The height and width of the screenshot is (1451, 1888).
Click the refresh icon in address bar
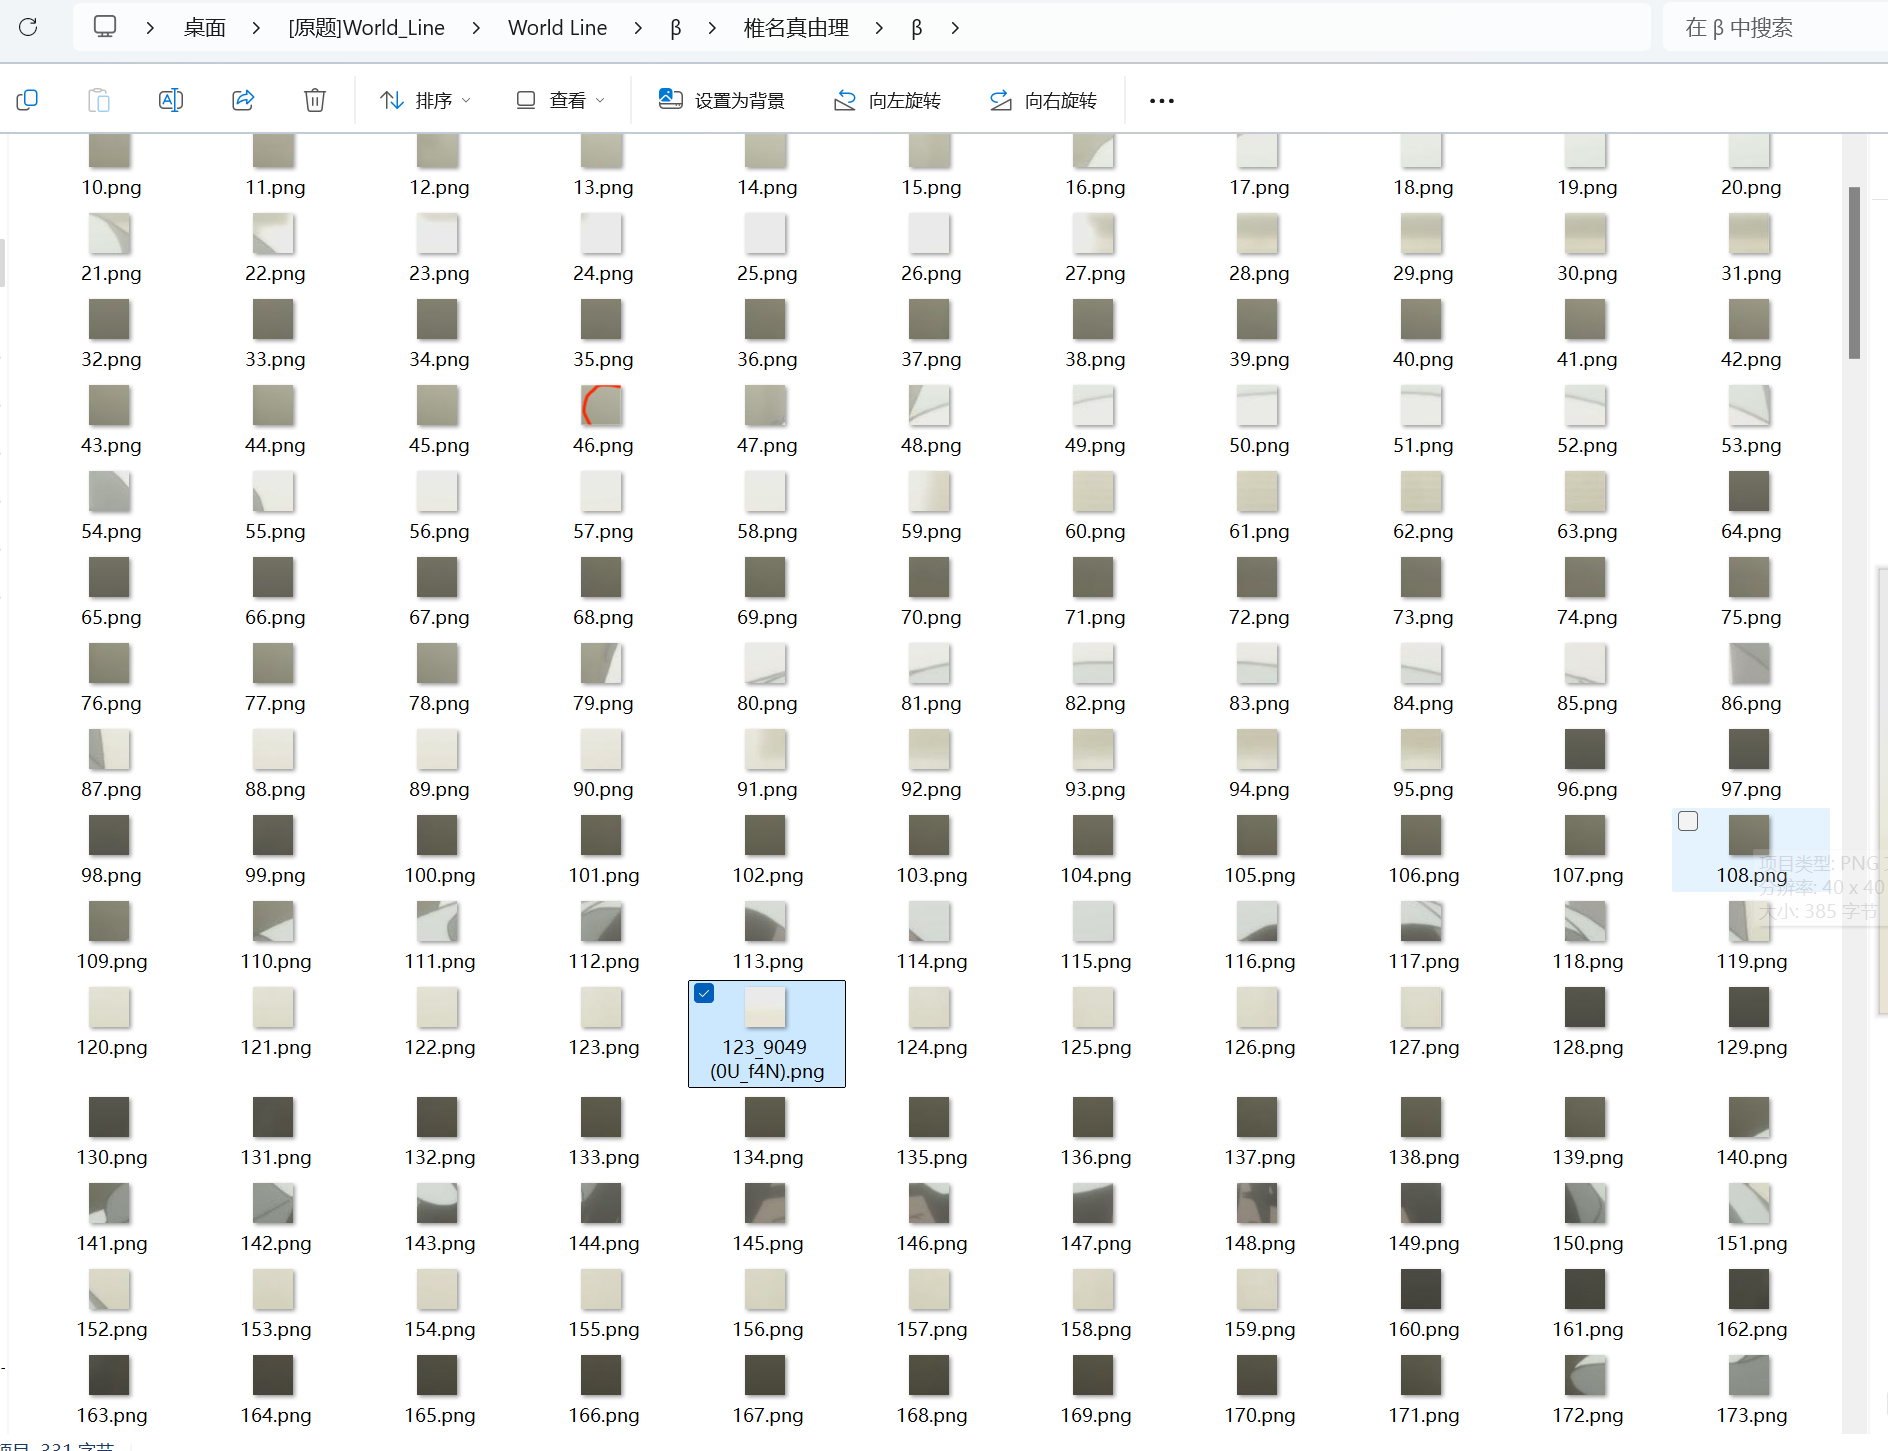28,27
